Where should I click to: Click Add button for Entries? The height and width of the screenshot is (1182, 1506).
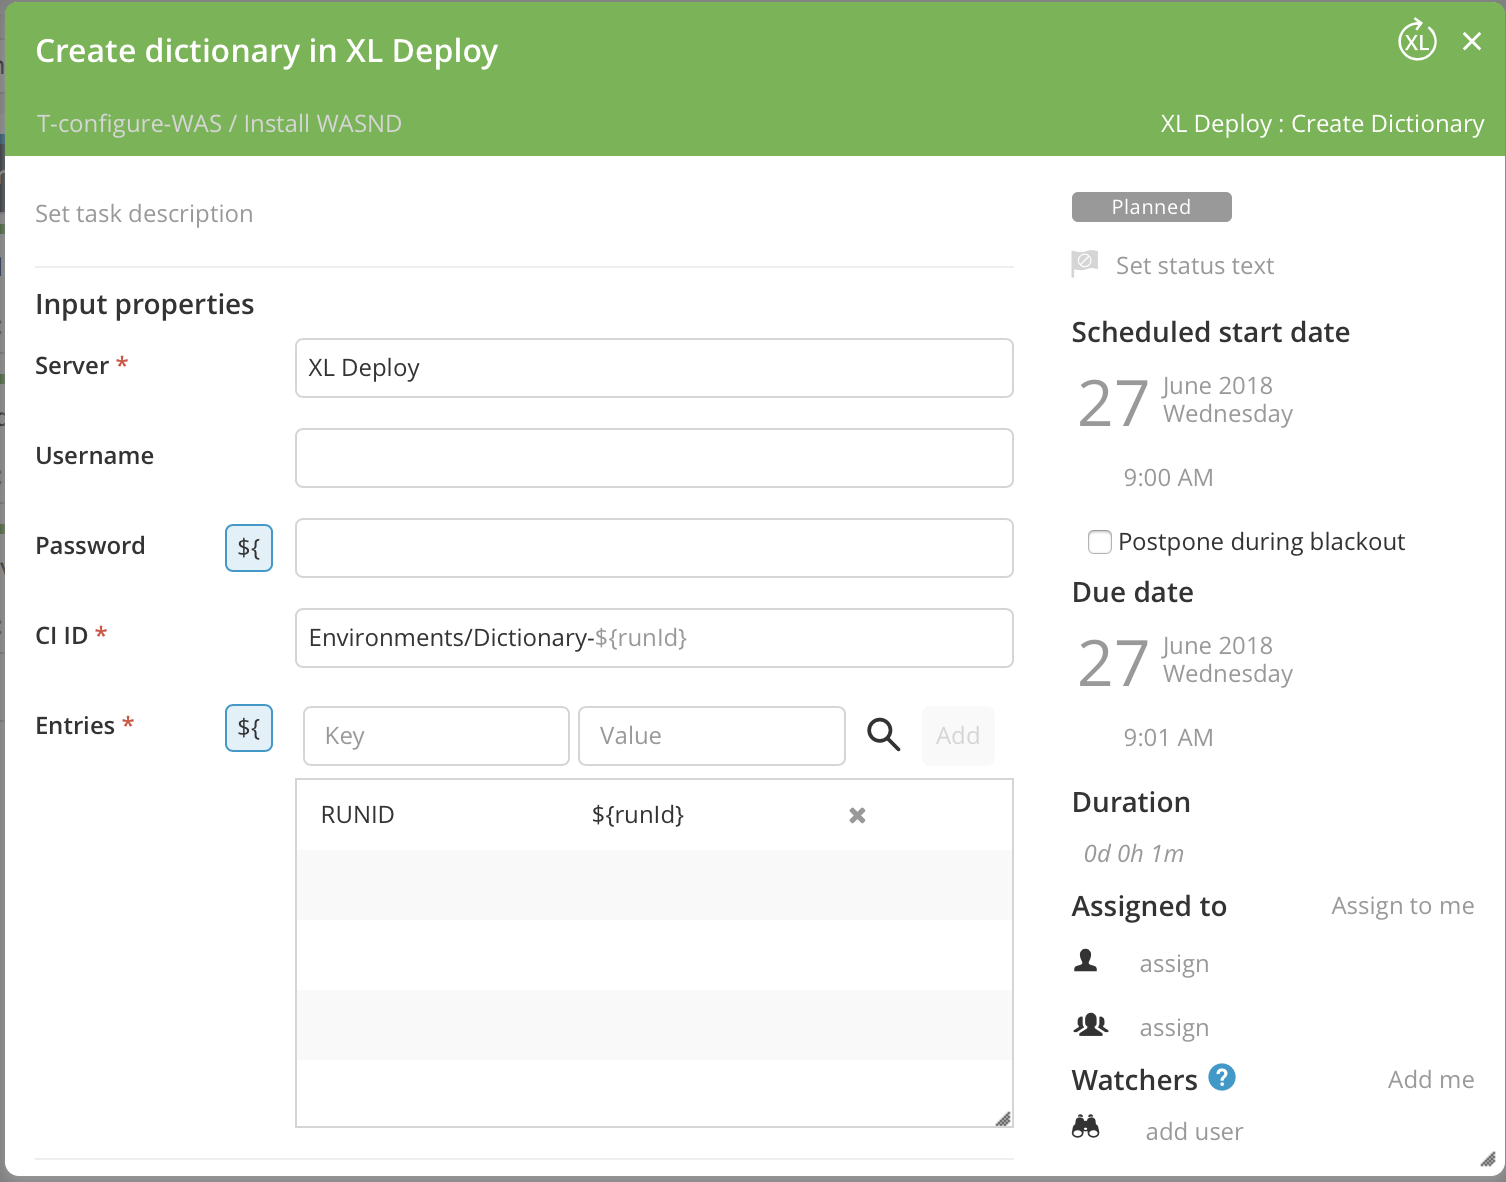pyautogui.click(x=958, y=736)
